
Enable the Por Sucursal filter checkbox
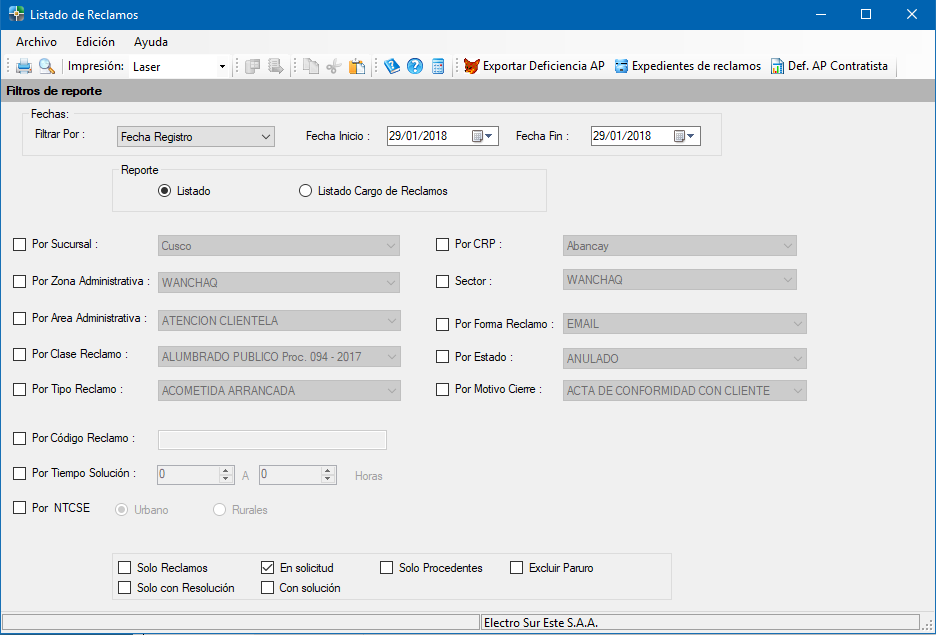pyautogui.click(x=20, y=244)
